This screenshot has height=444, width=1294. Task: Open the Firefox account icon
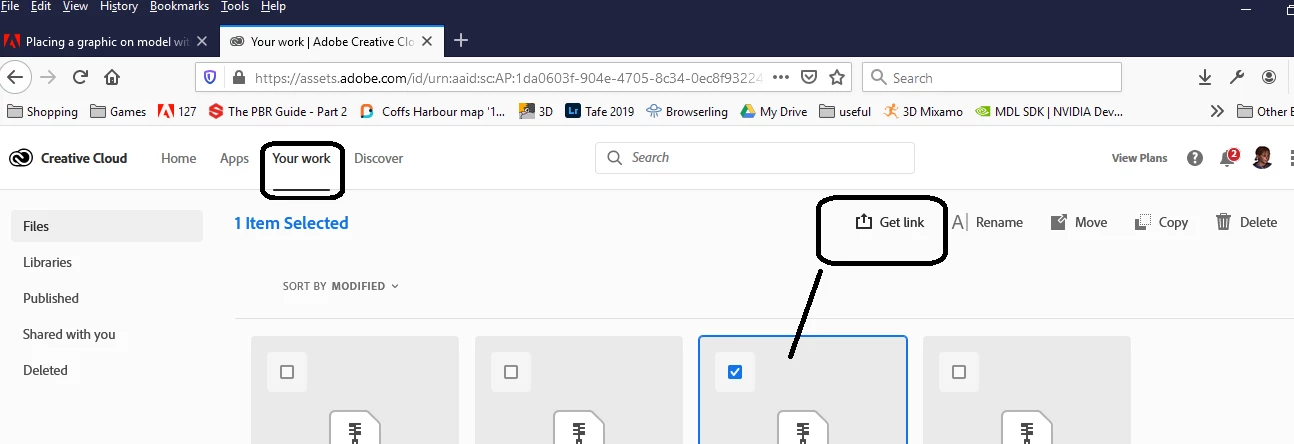pyautogui.click(x=1269, y=77)
